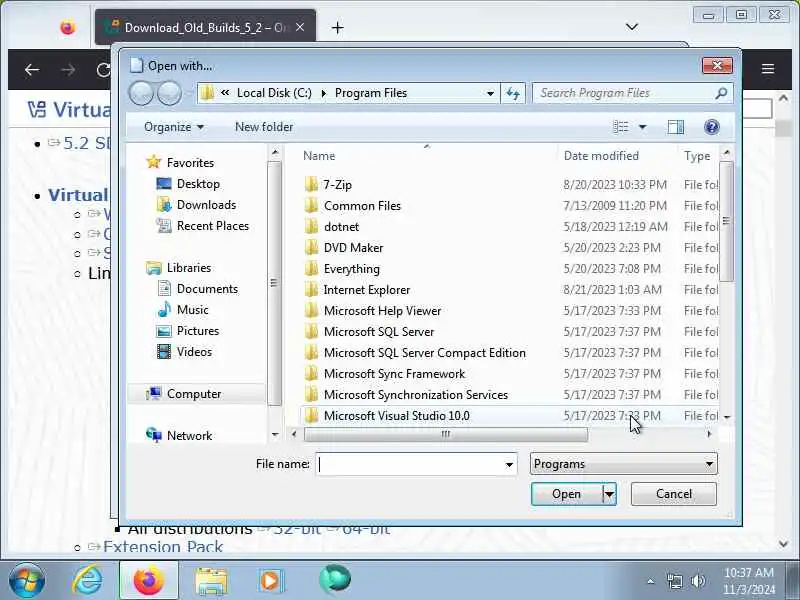Change view using the views icon

(620, 127)
